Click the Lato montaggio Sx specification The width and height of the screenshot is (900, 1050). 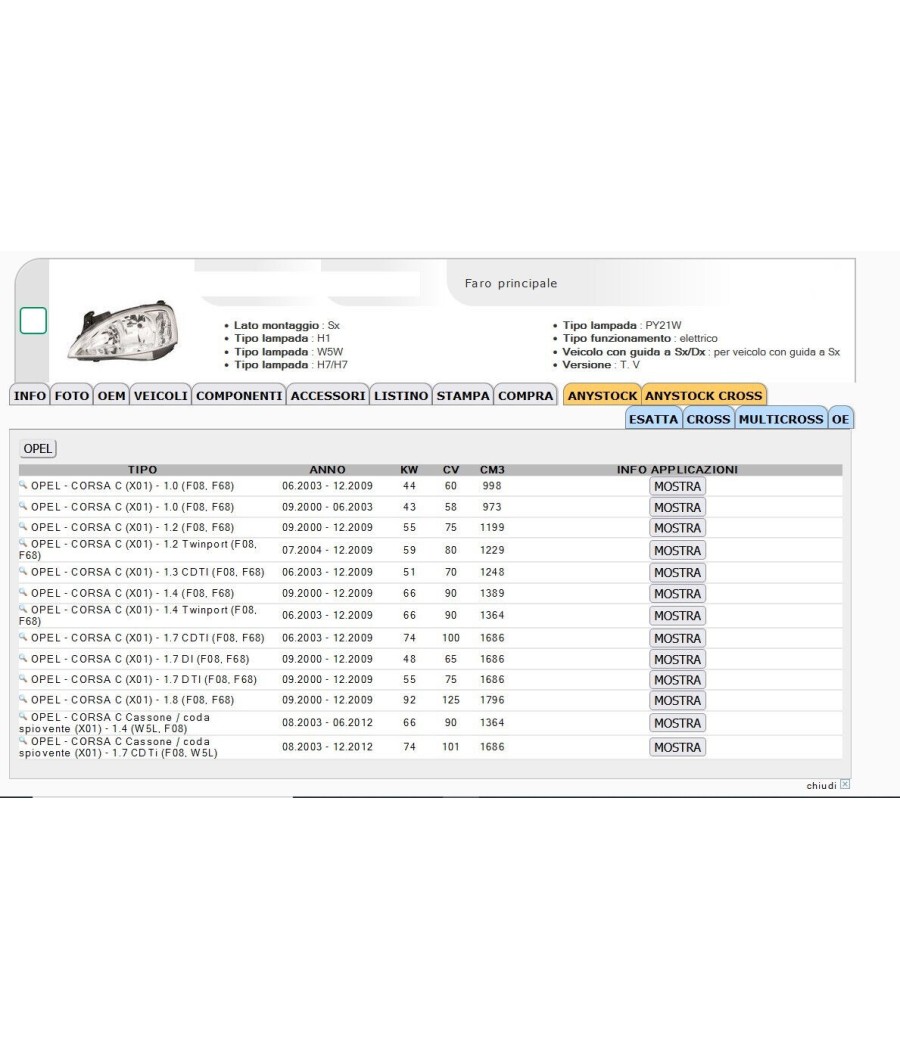click(287, 325)
